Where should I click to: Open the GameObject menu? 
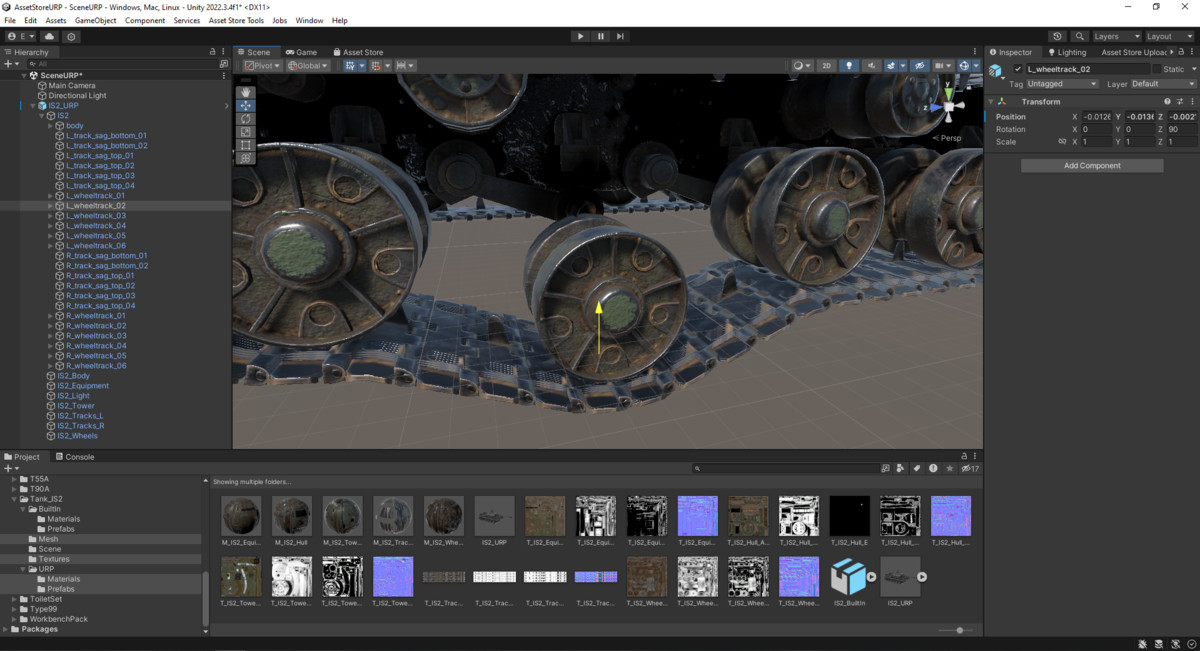pos(95,20)
